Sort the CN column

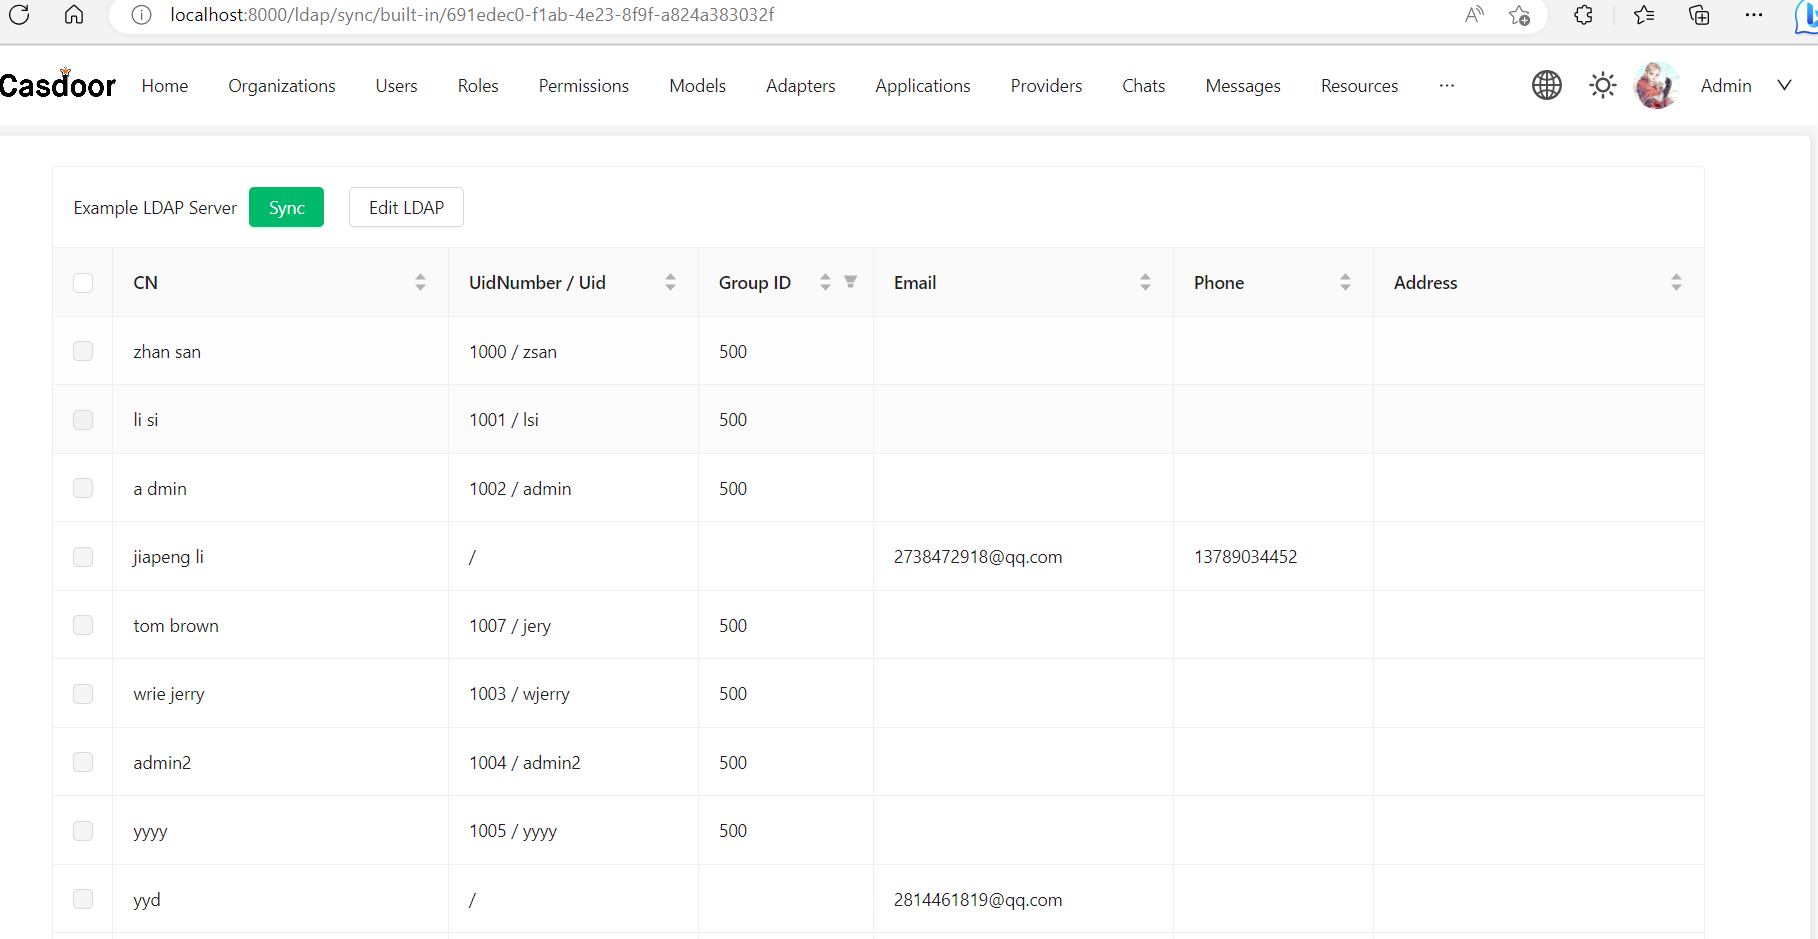pyautogui.click(x=420, y=282)
